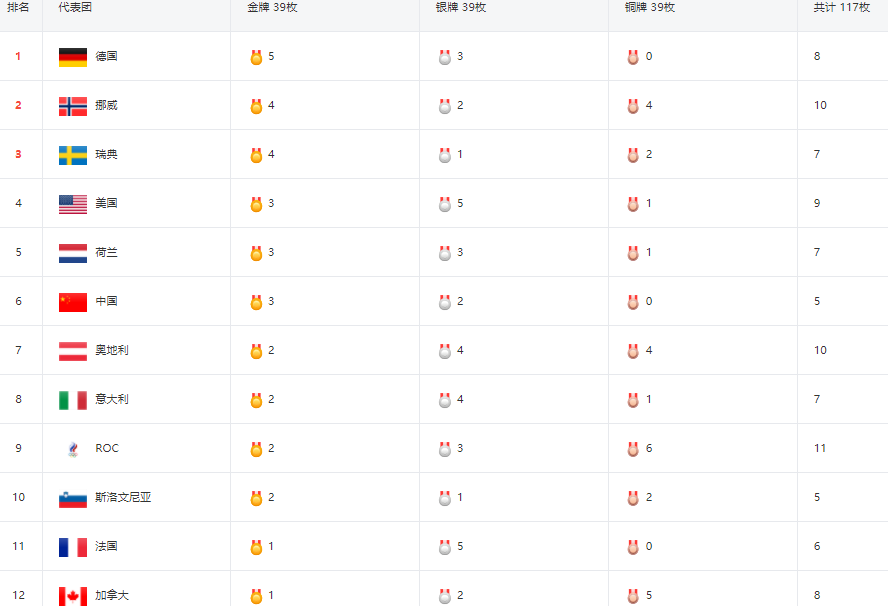Image resolution: width=888 pixels, height=606 pixels.
Task: Open the 斯洛文尼亚 team link
Action: click(x=123, y=497)
